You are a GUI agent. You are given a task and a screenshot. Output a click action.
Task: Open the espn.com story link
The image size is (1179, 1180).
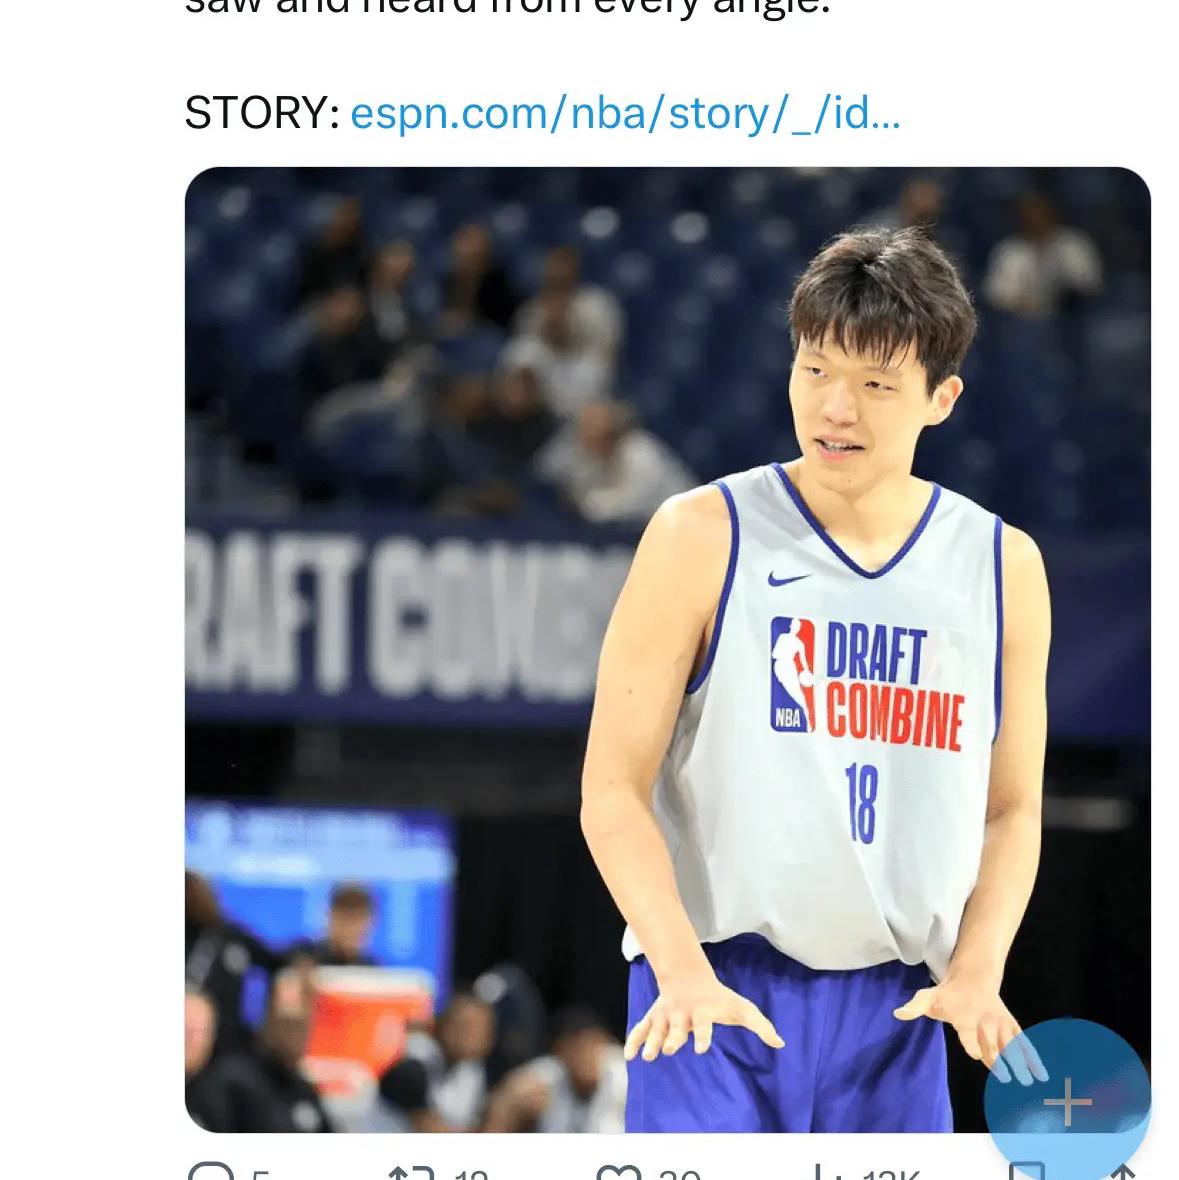click(x=625, y=114)
